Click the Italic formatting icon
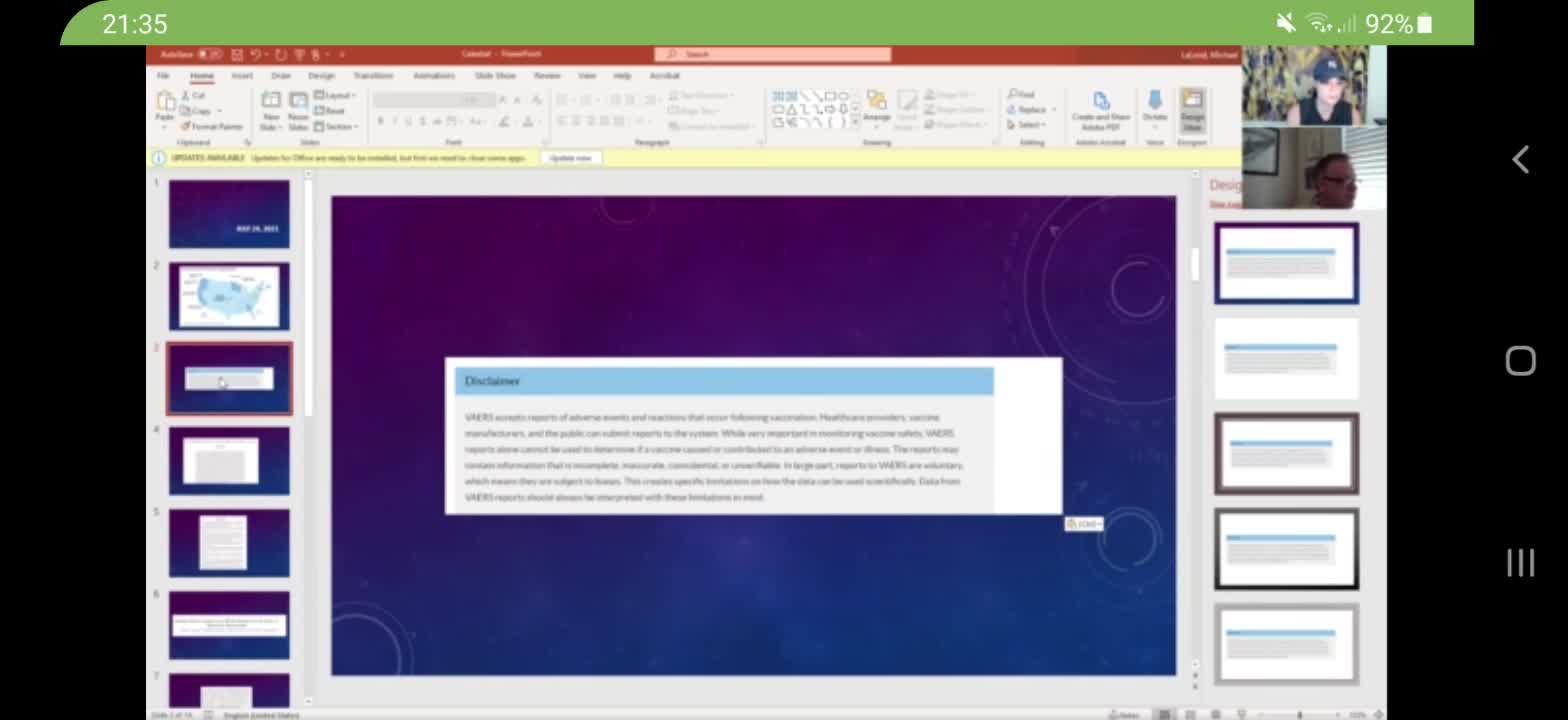 point(394,121)
